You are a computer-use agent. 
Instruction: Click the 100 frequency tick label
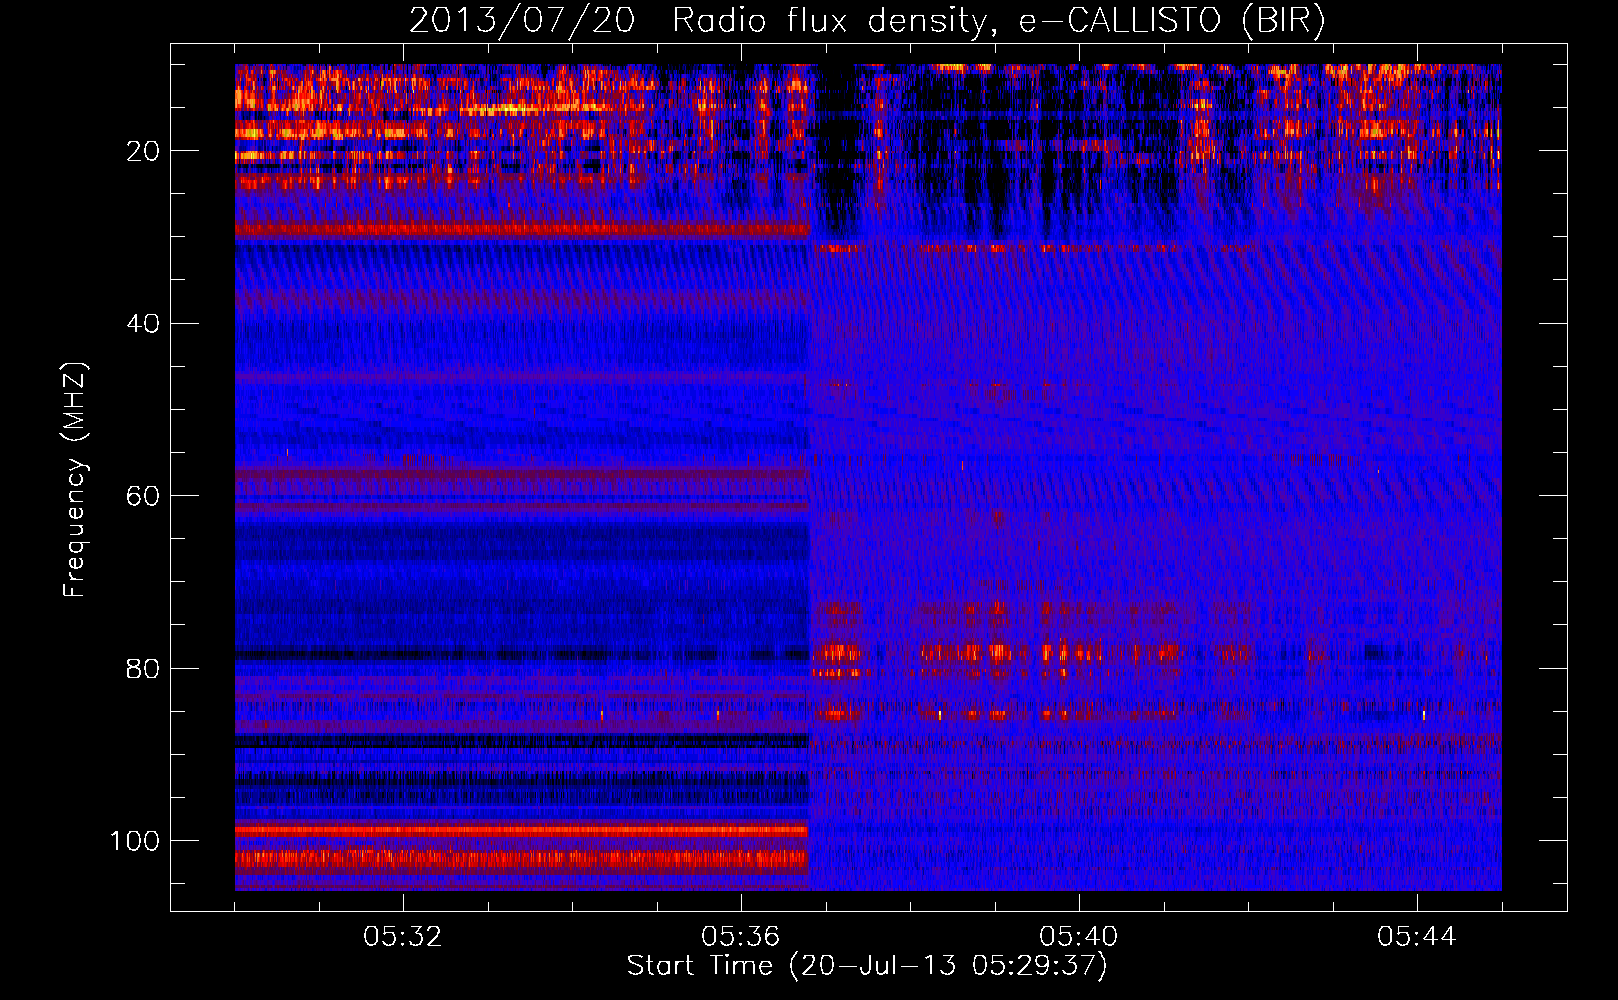pyautogui.click(x=135, y=841)
